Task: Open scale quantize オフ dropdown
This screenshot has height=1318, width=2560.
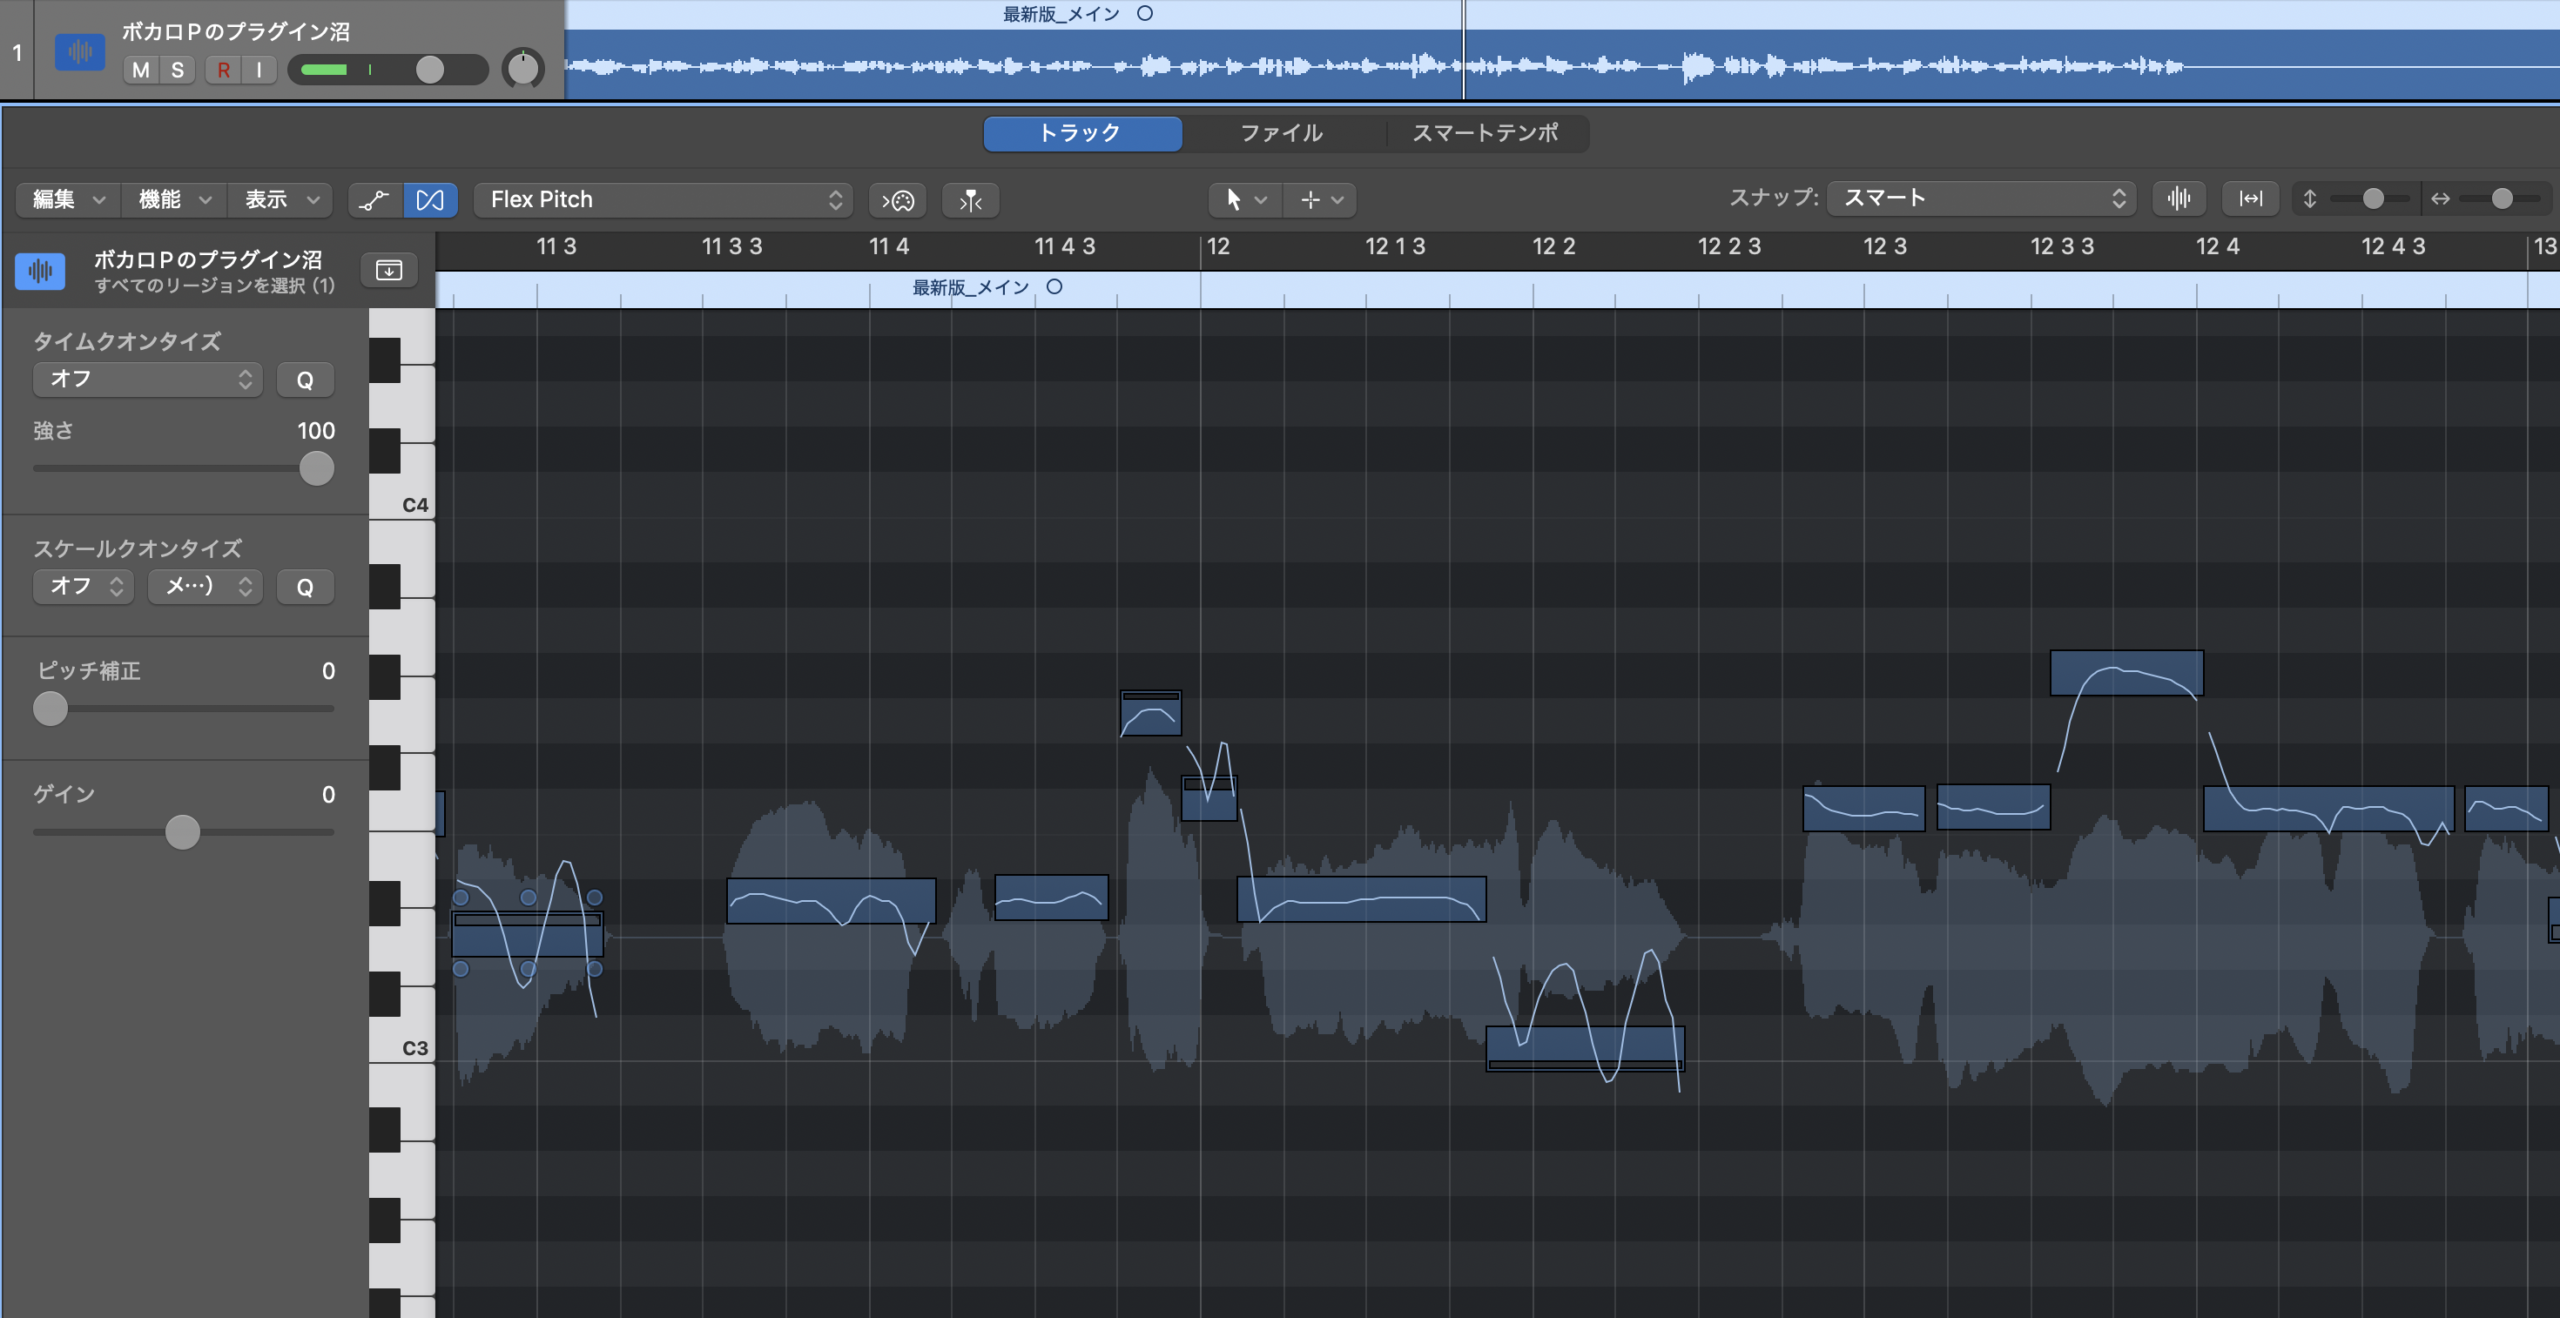Action: (x=84, y=586)
